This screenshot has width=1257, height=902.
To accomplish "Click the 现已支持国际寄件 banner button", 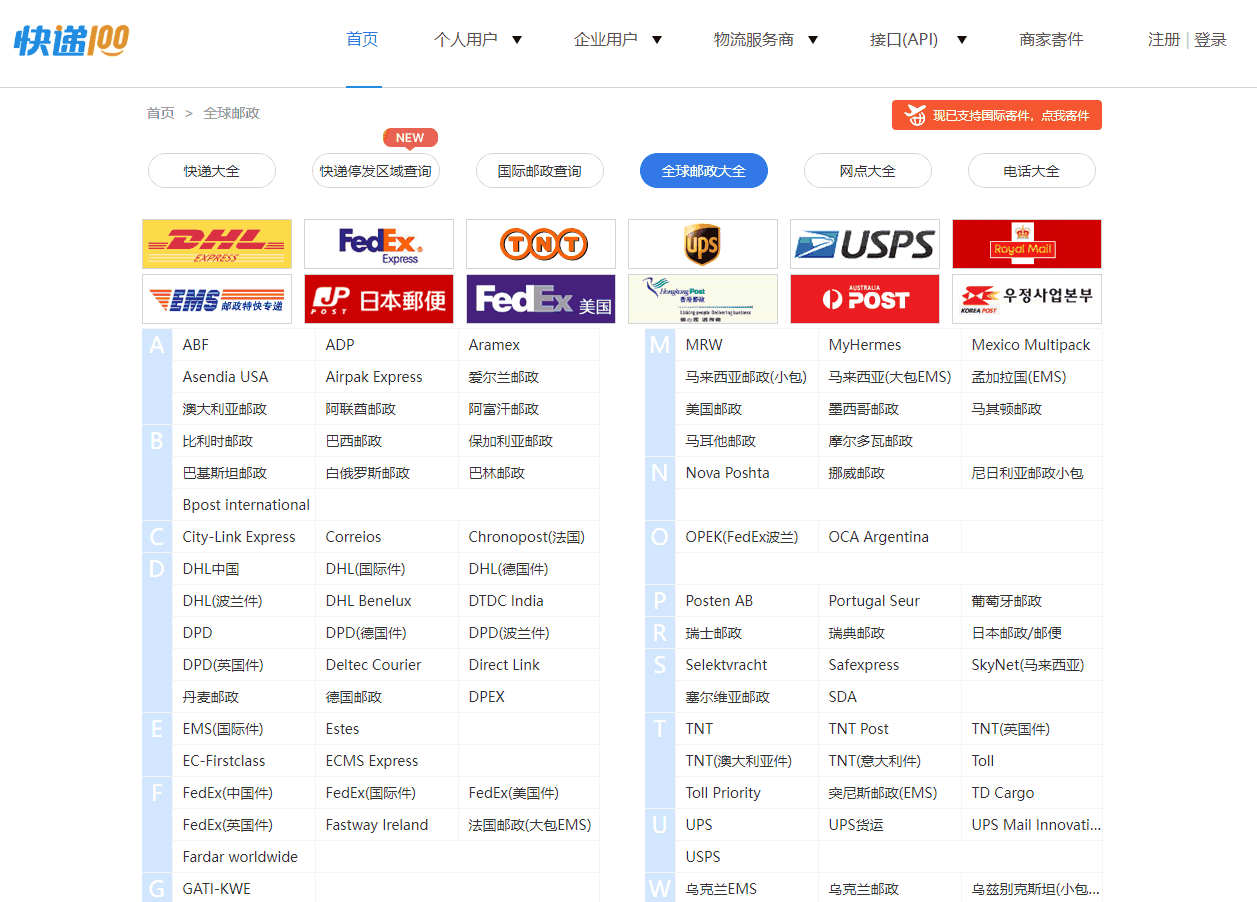I will pyautogui.click(x=996, y=114).
